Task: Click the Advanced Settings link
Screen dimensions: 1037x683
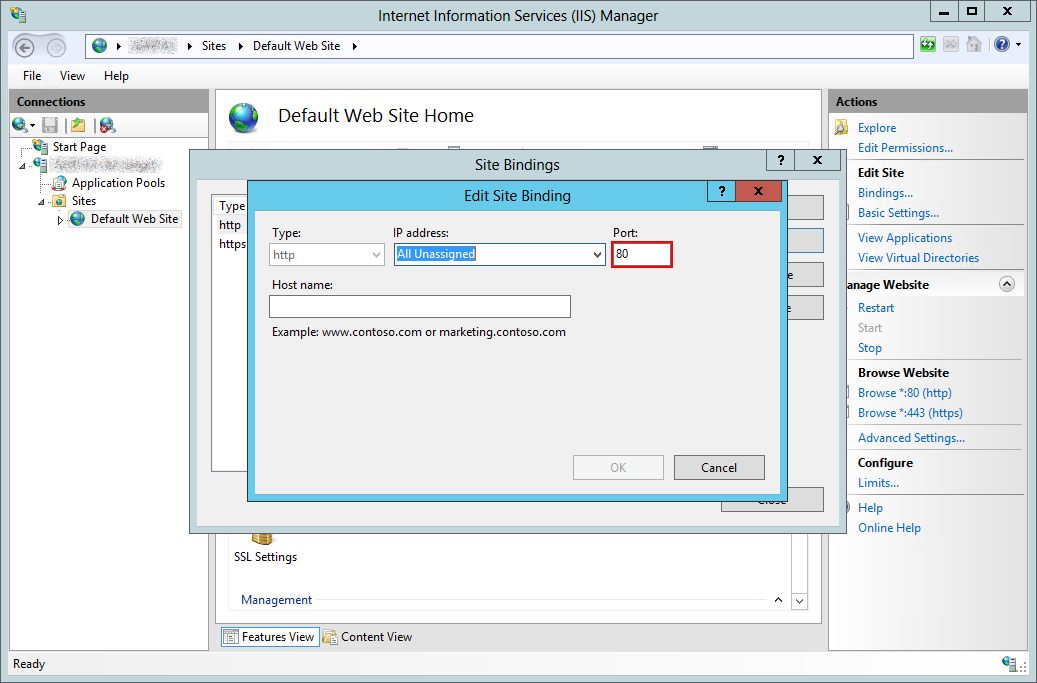Action: pyautogui.click(x=911, y=438)
